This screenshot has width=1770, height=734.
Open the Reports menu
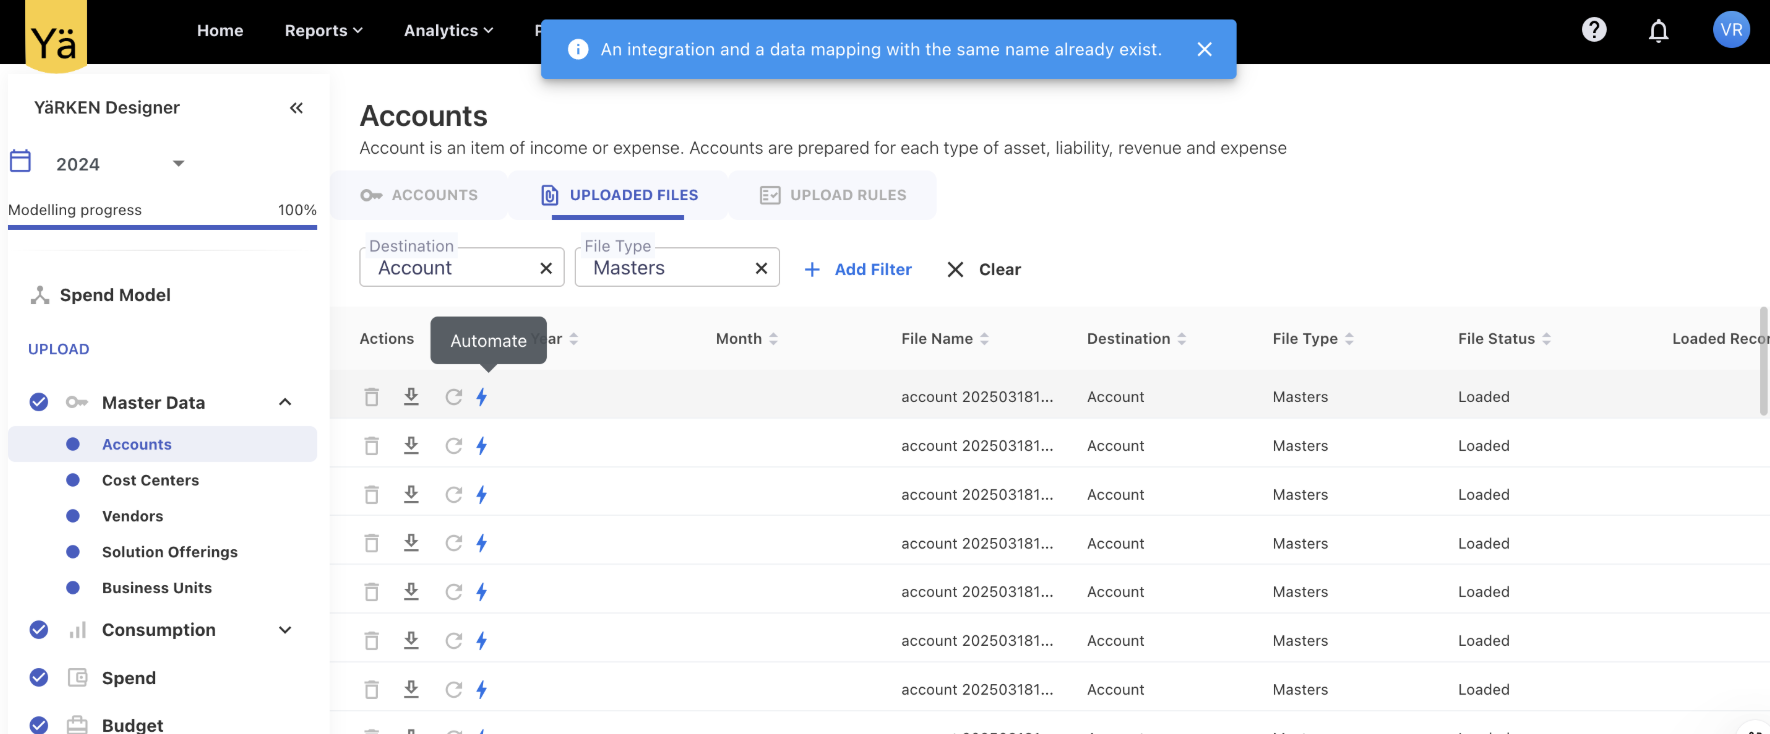pyautogui.click(x=323, y=31)
